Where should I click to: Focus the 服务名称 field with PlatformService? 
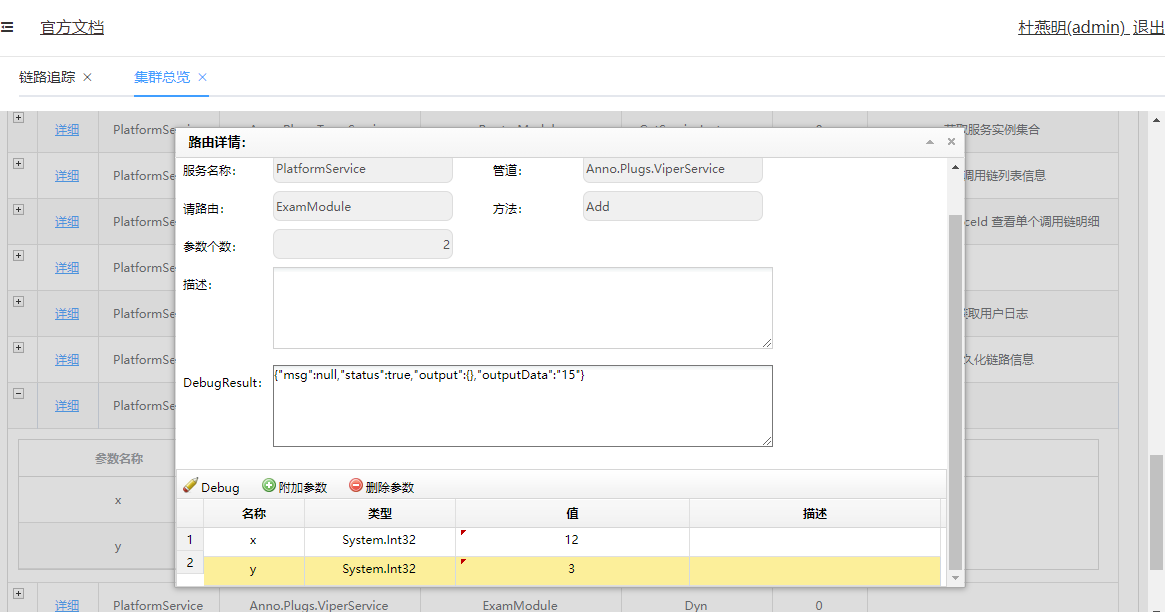pos(363,169)
